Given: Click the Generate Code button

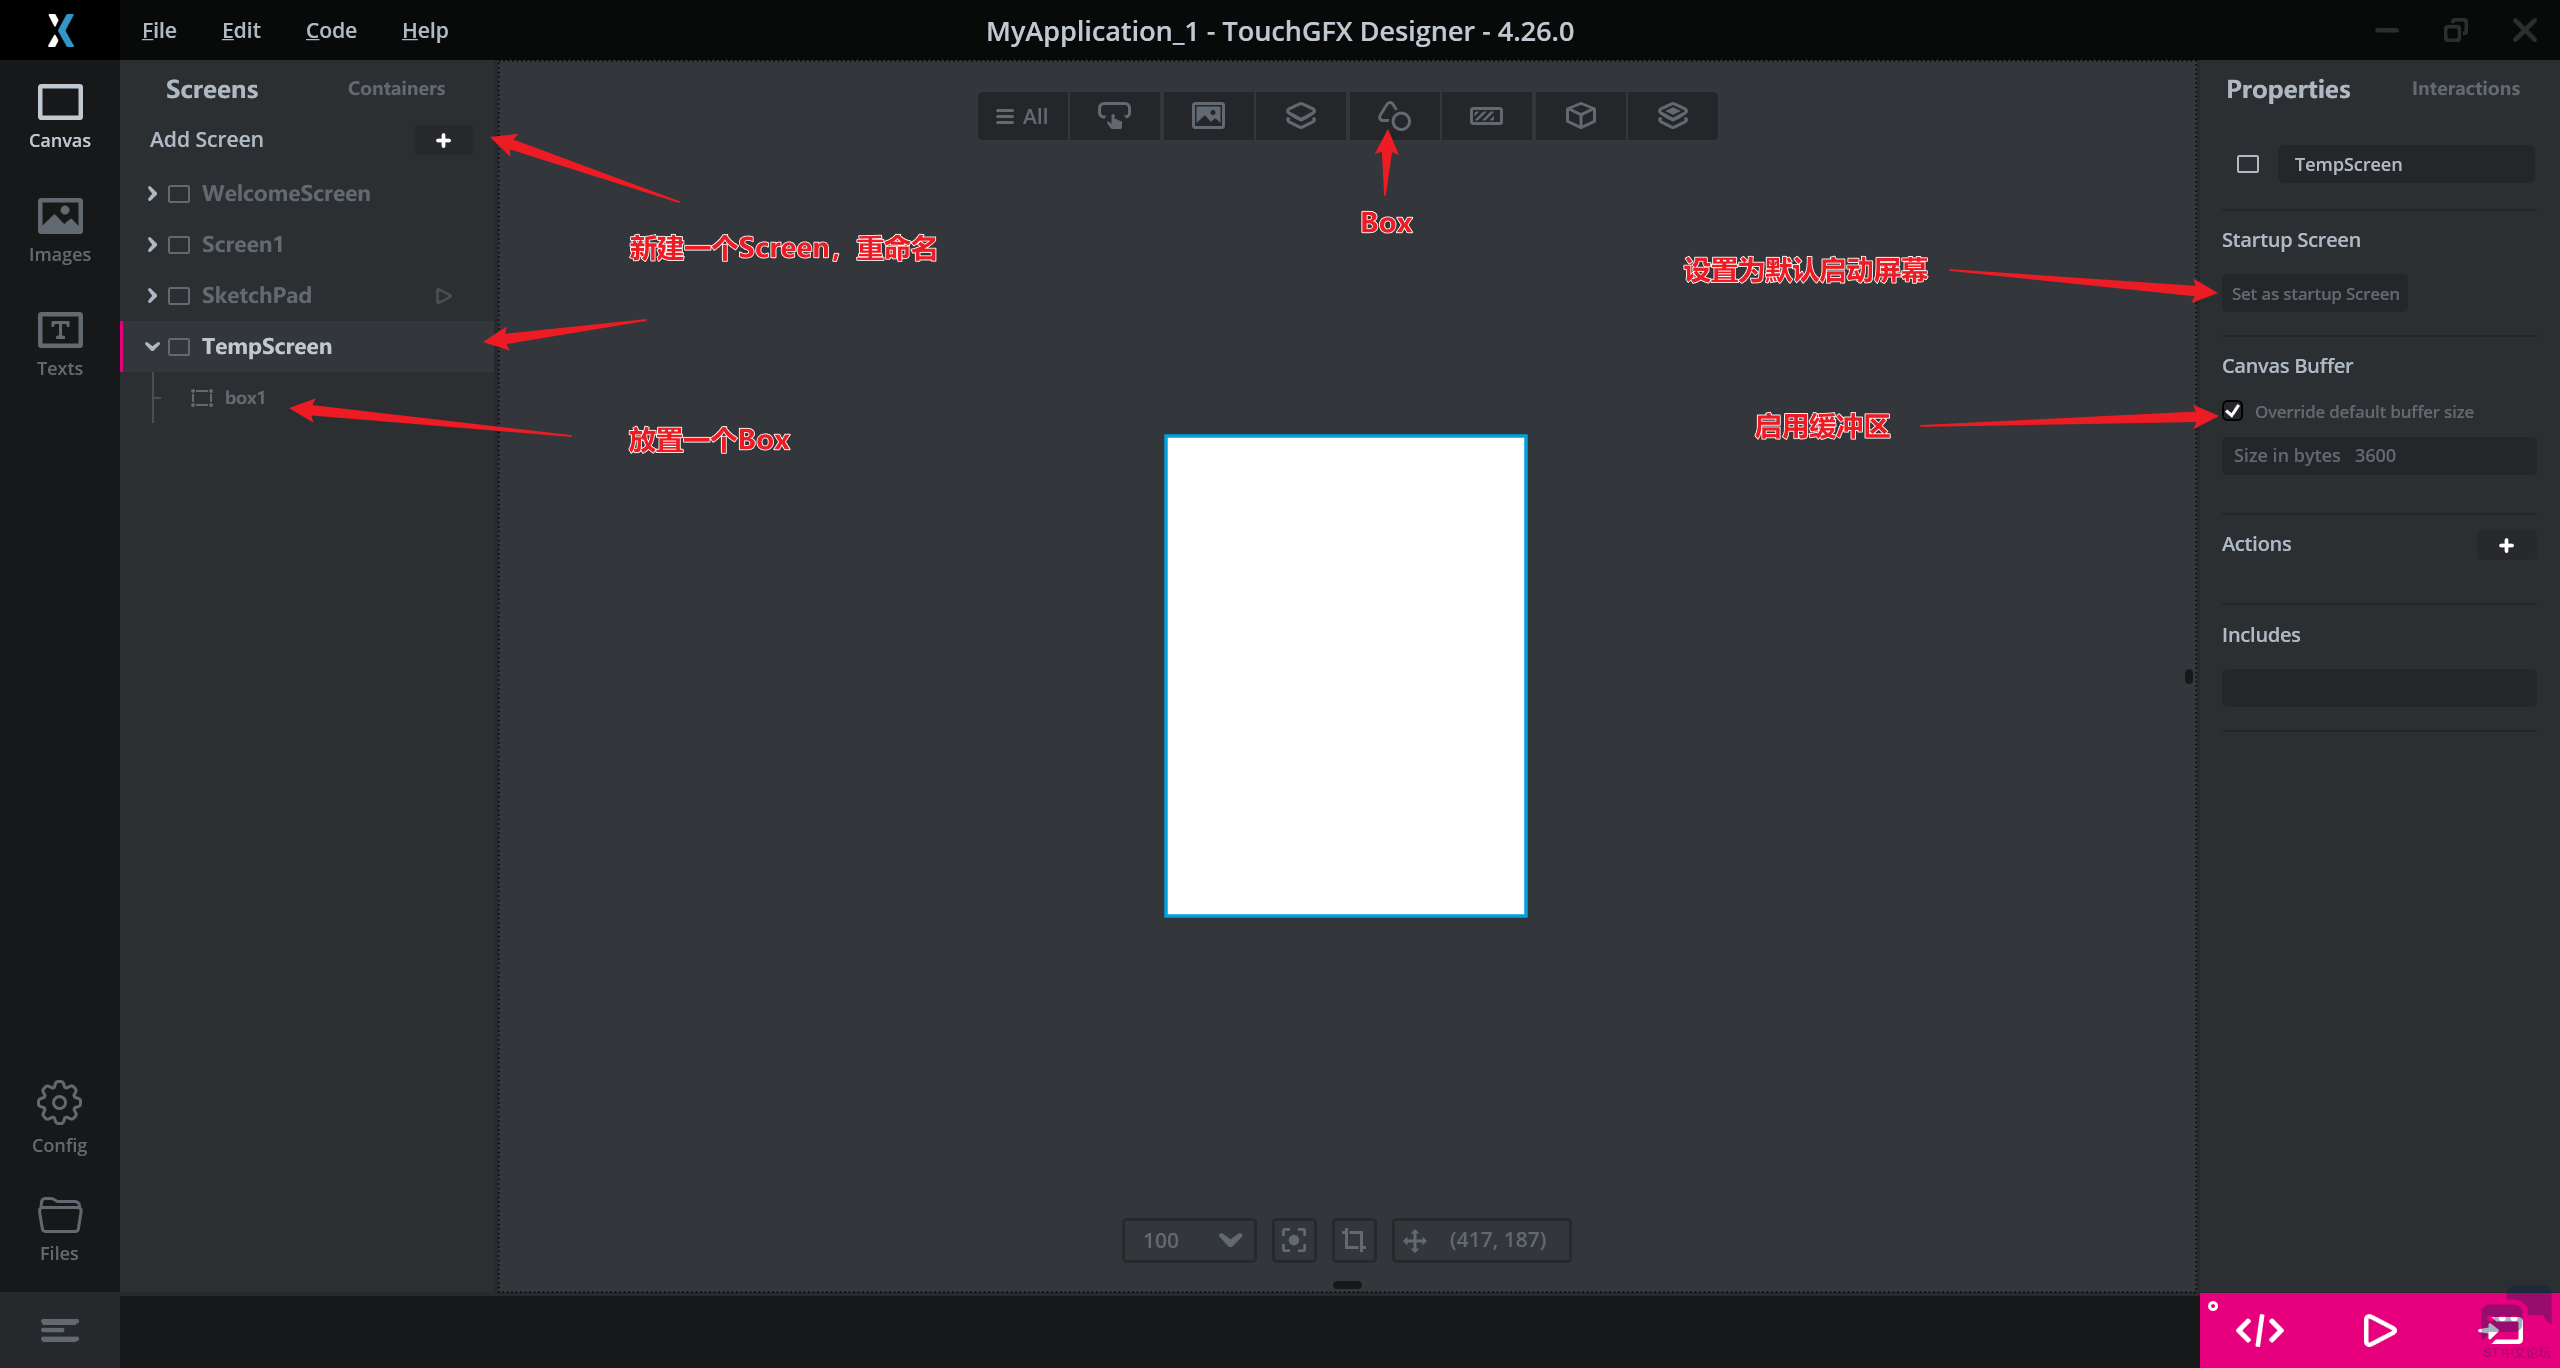Looking at the screenshot, I should [x=2259, y=1330].
